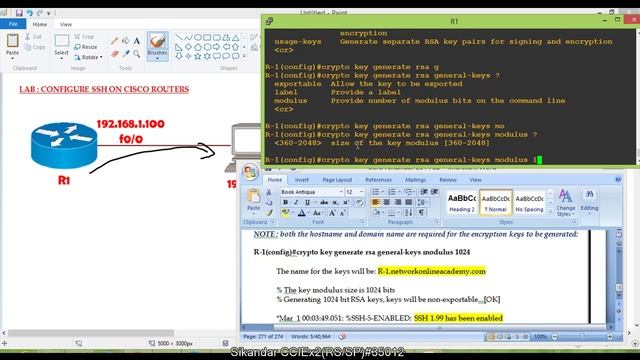The width and height of the screenshot is (640, 360).
Task: Click the Word proofing status icon
Action: pyautogui.click(x=342, y=336)
